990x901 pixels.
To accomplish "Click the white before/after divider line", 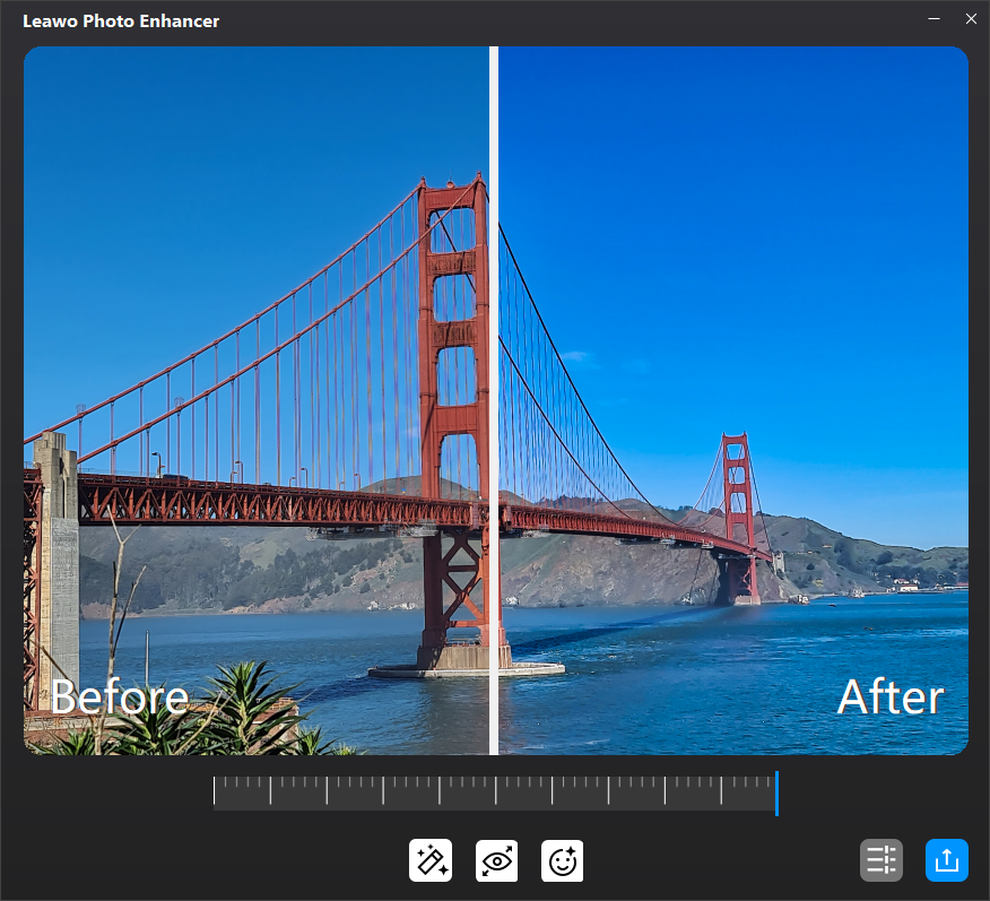I will pos(494,400).
